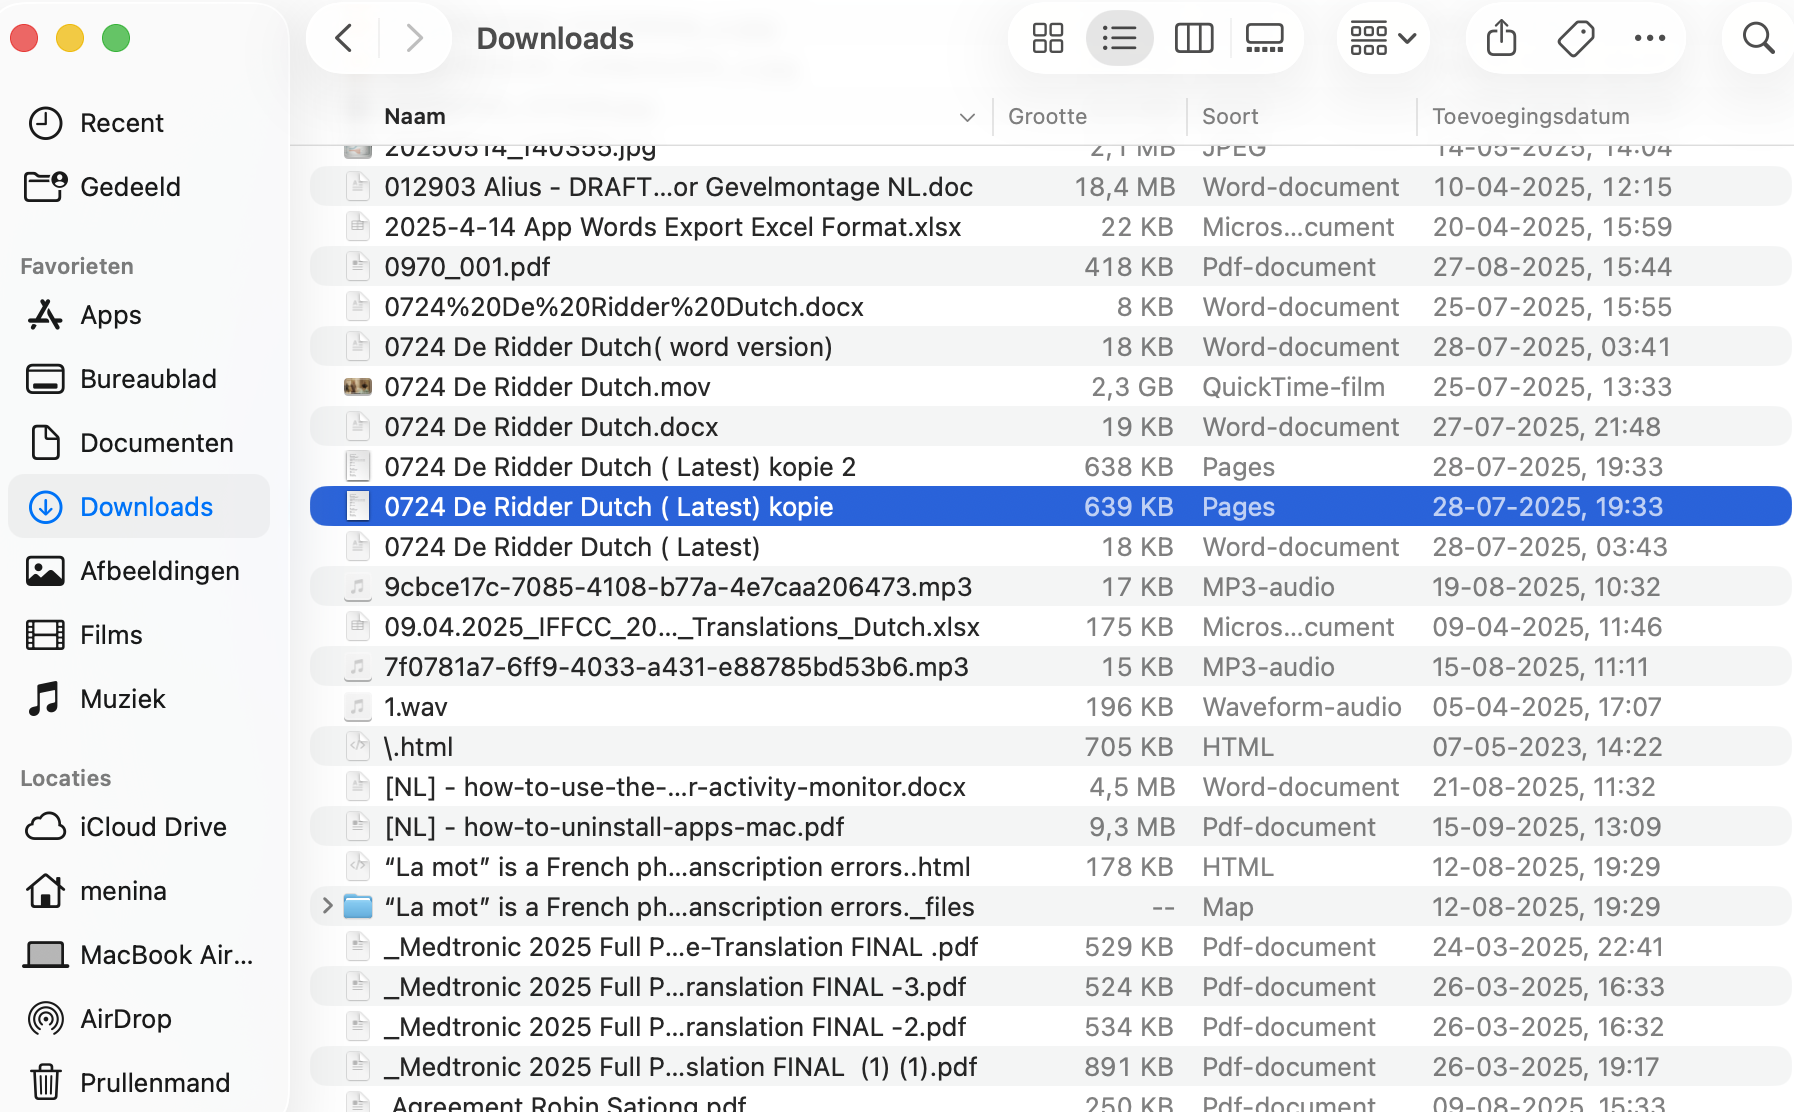Click the back navigation button
The image size is (1794, 1112).
pos(343,38)
